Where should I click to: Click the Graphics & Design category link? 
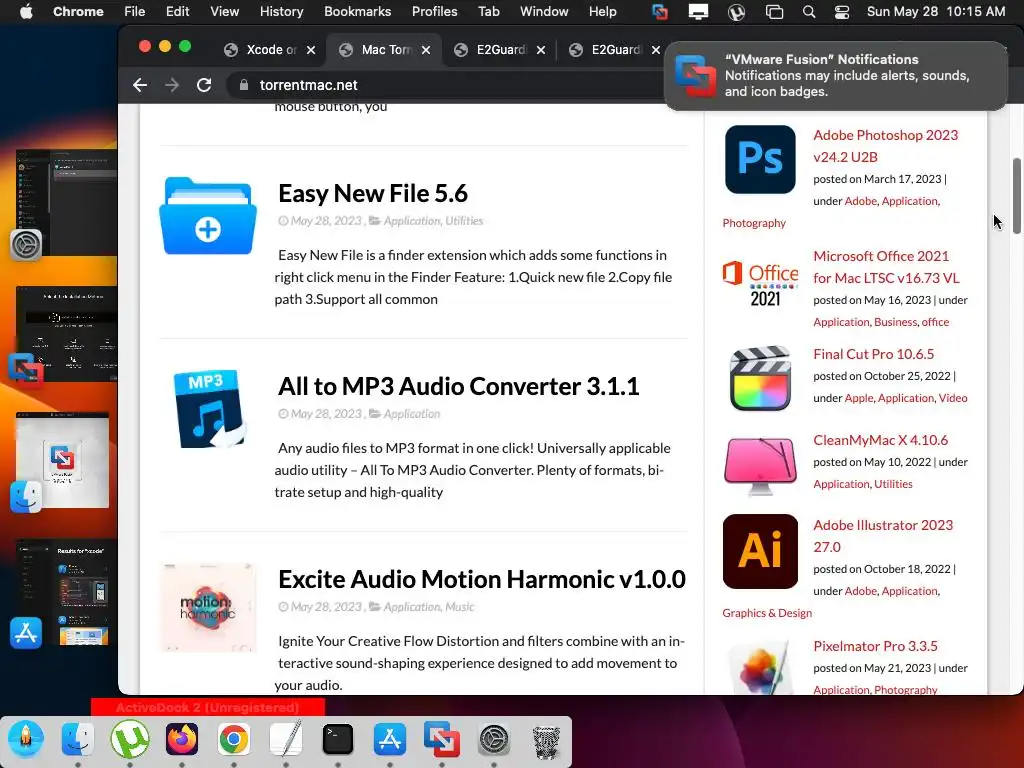(767, 613)
